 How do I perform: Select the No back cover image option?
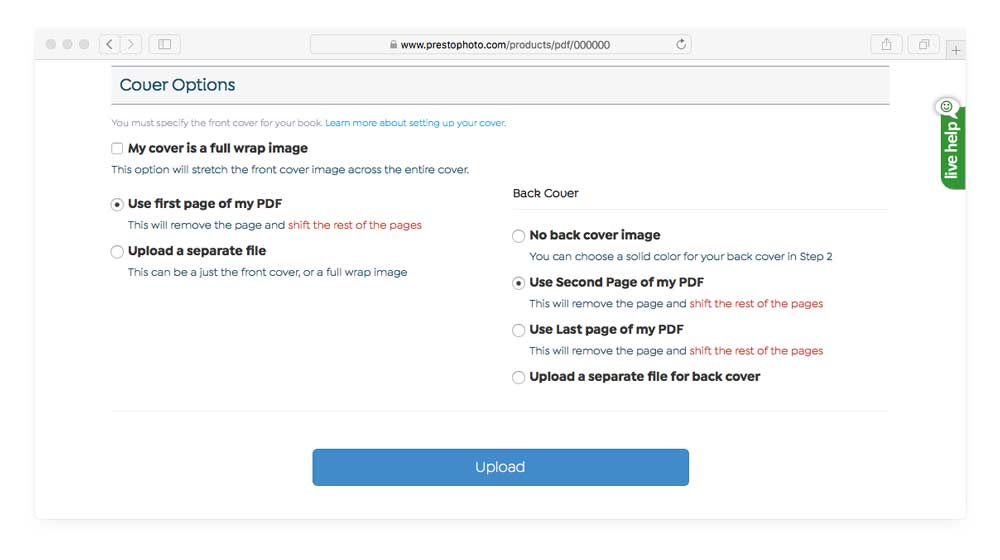[x=518, y=236]
